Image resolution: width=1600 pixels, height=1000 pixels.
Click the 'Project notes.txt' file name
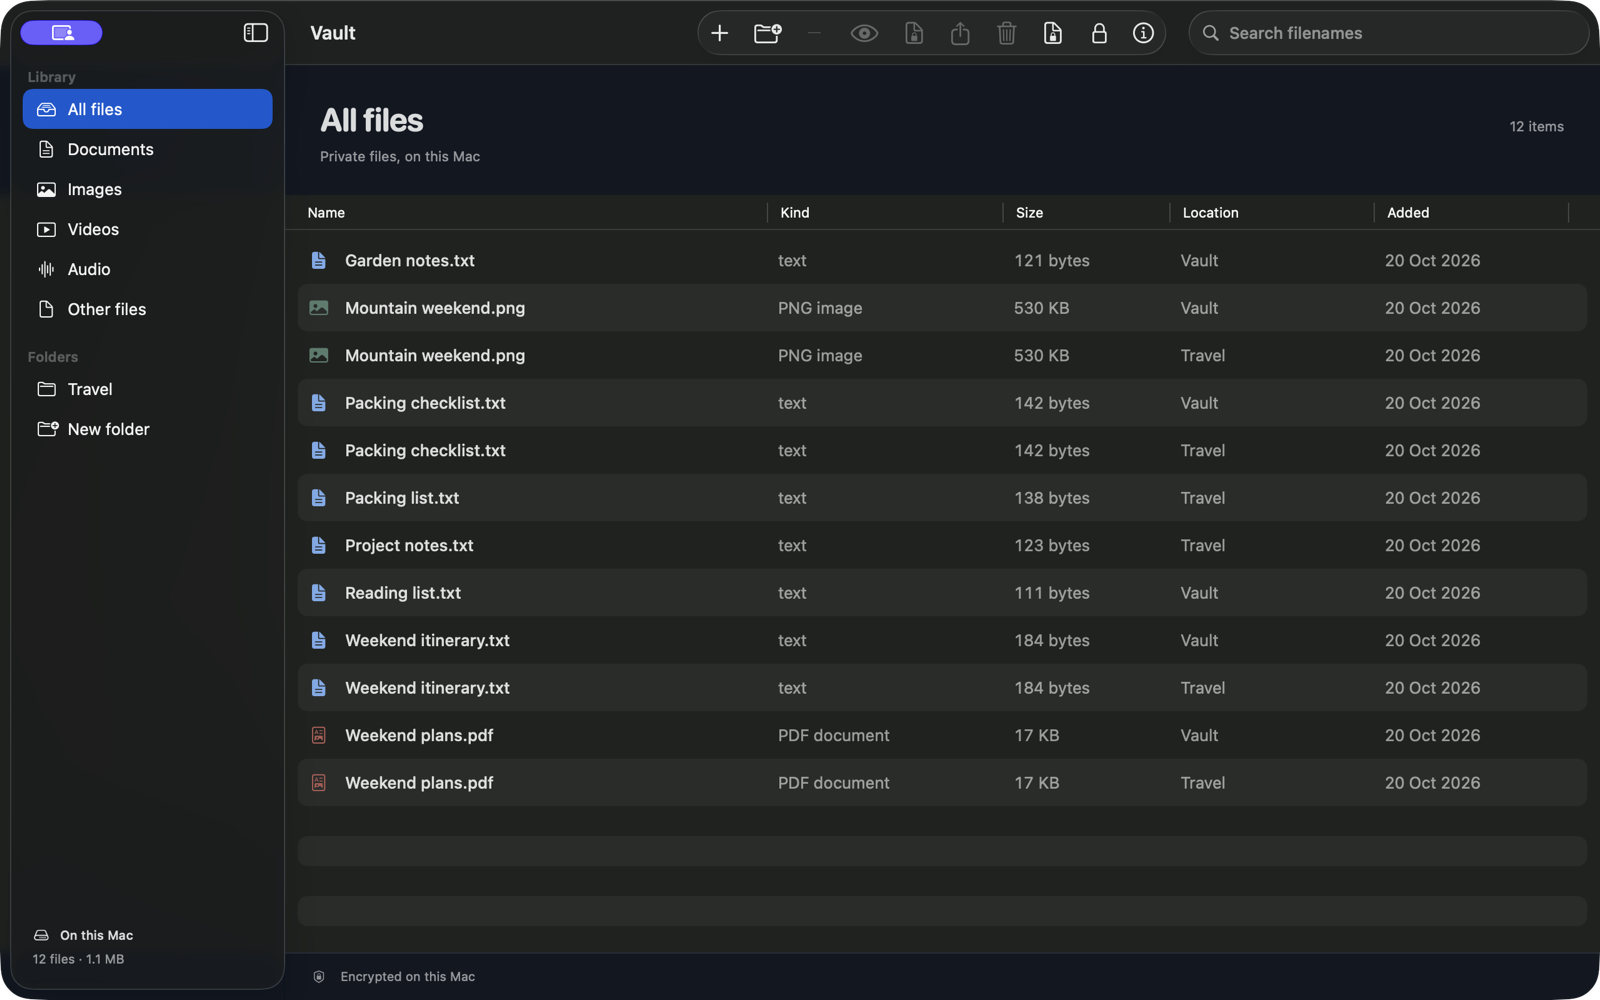[x=409, y=545]
